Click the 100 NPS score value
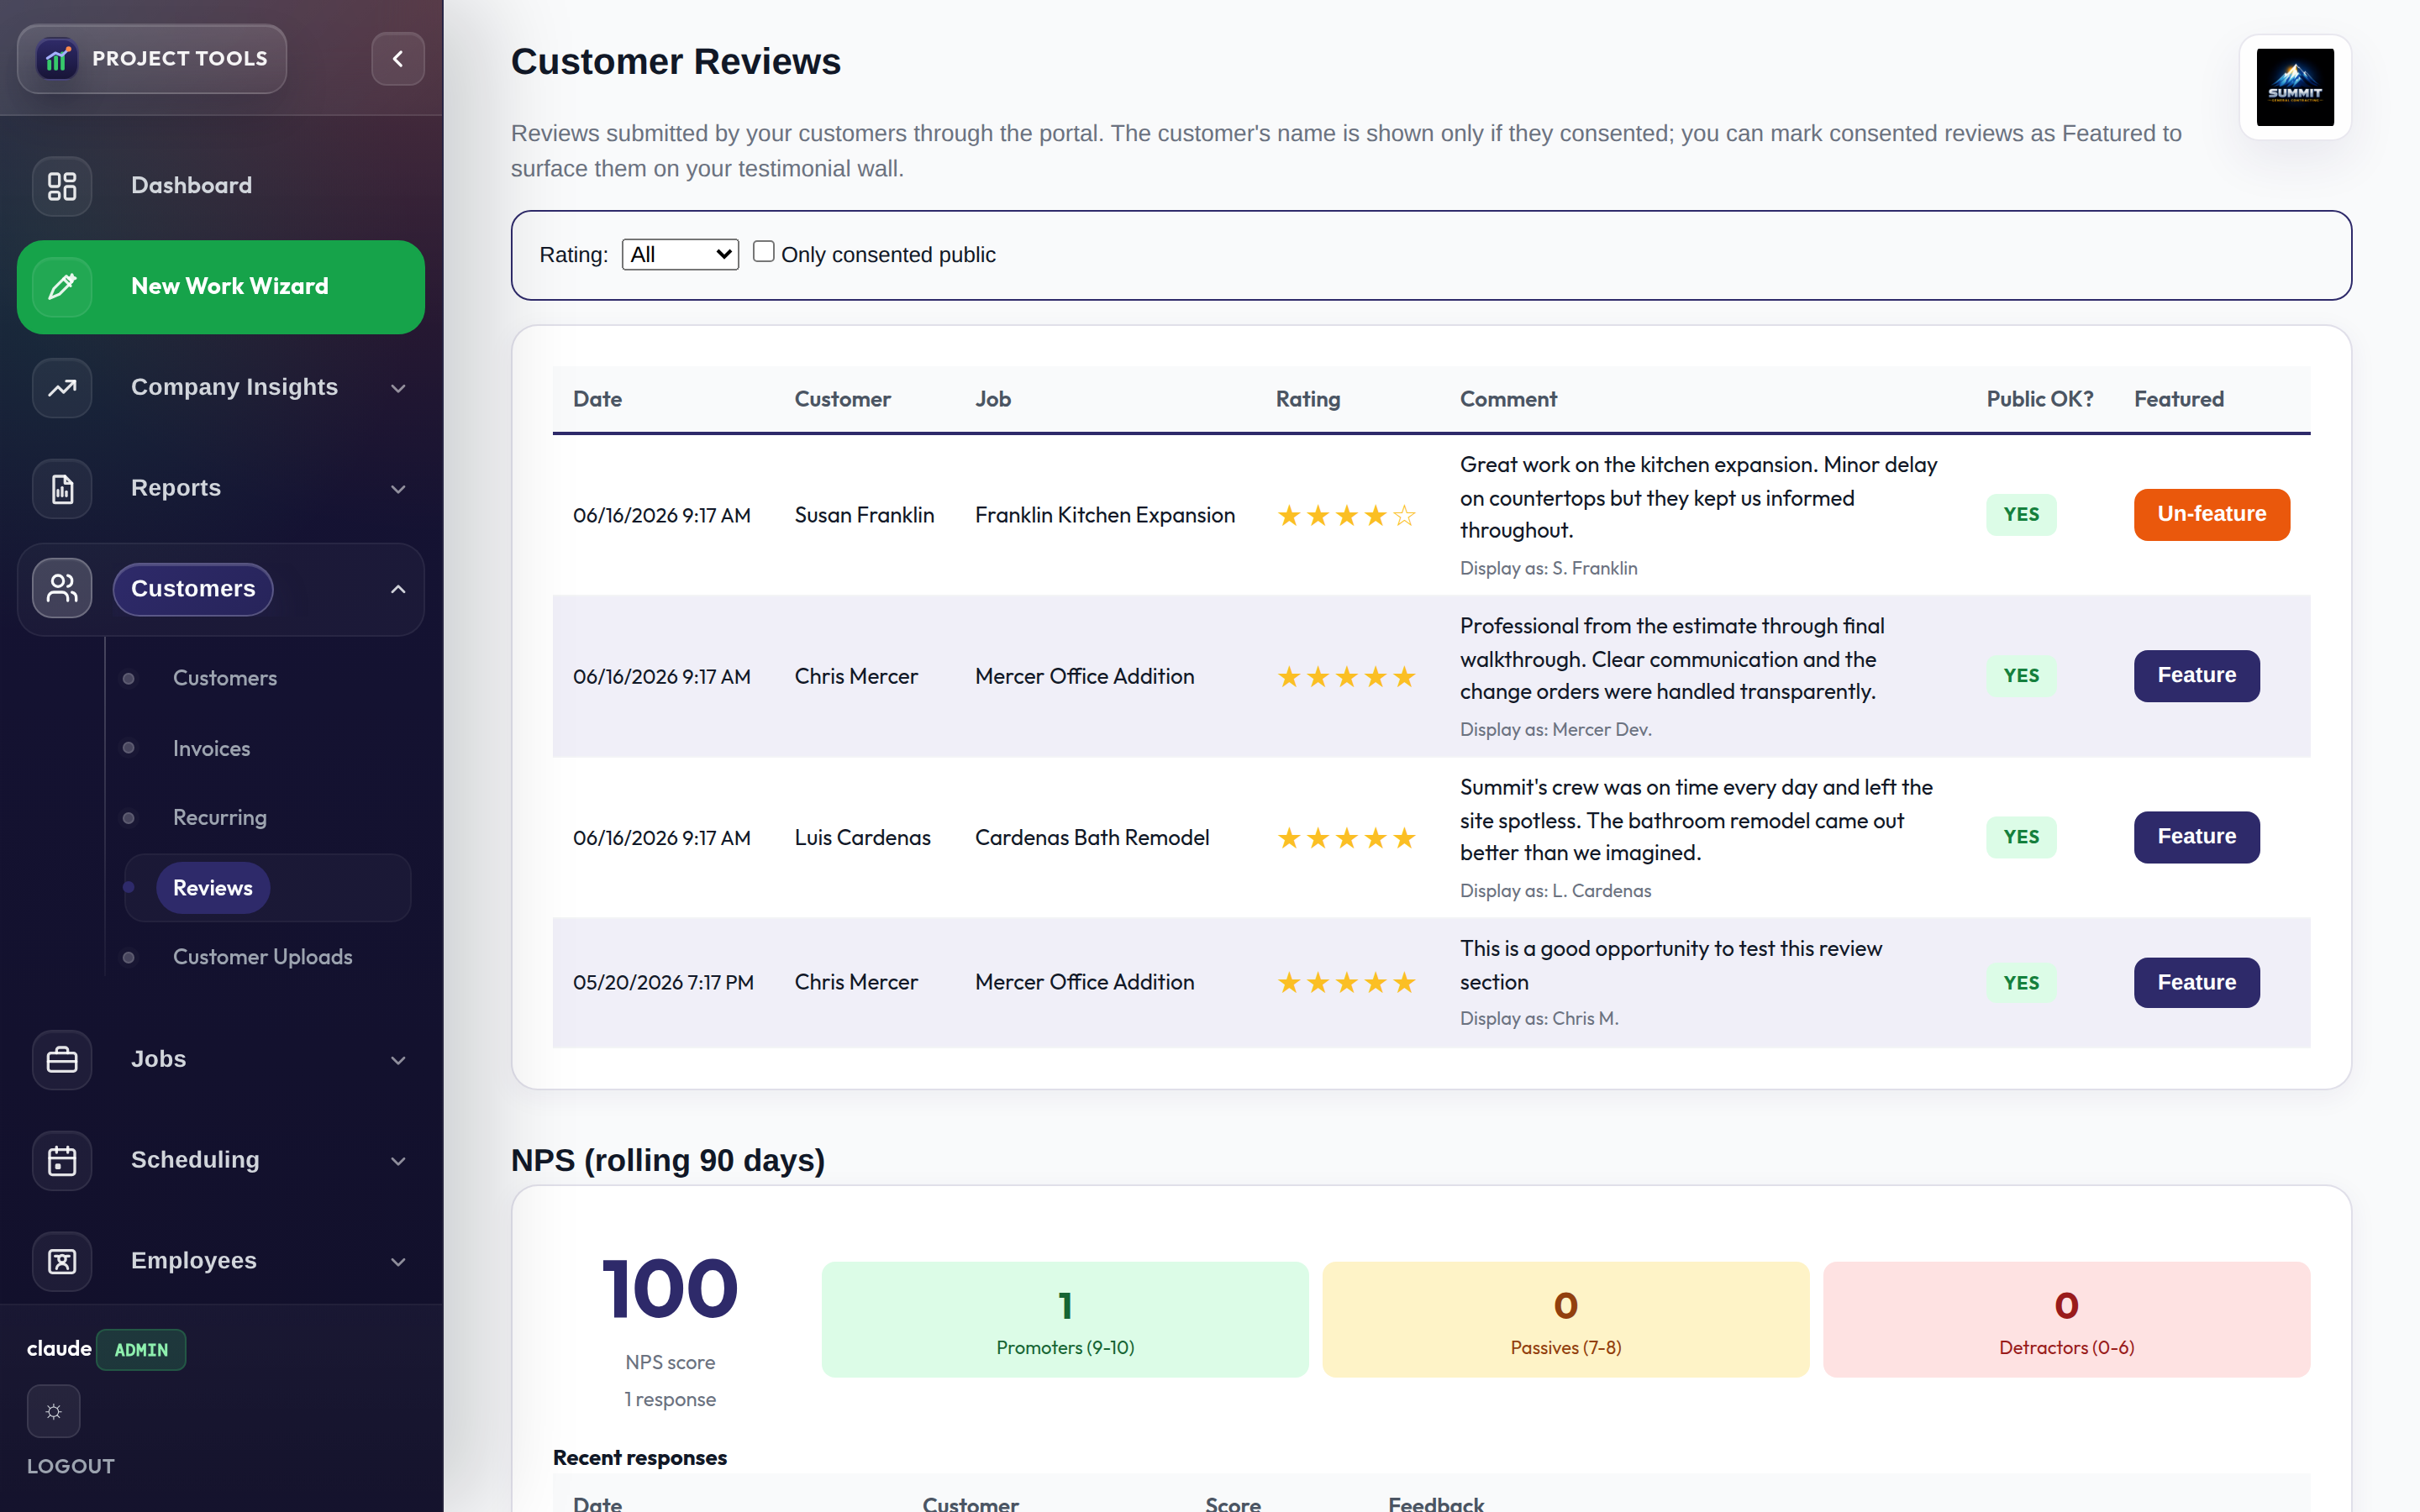Screen dimensions: 2420x1512 670,1289
